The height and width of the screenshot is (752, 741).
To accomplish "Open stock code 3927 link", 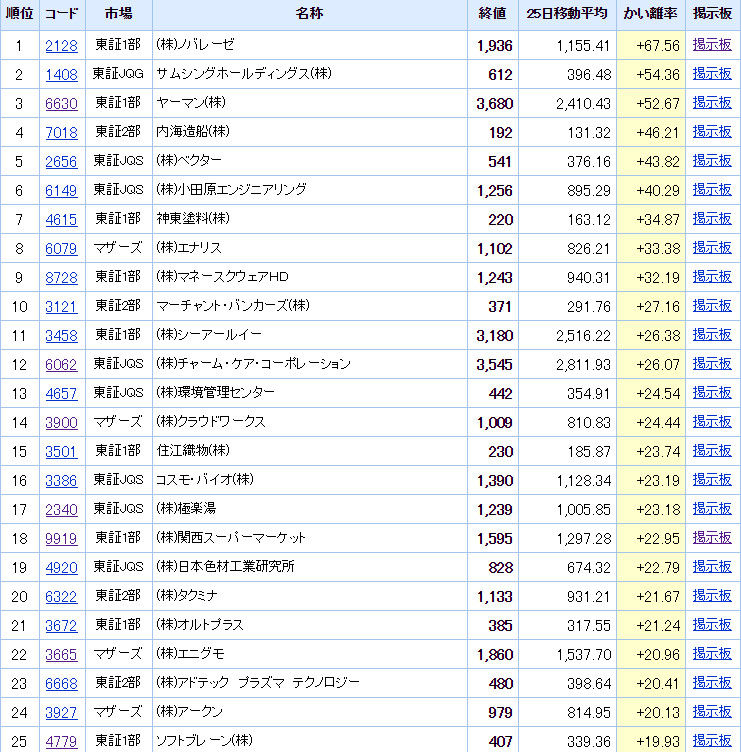I will click(x=61, y=713).
